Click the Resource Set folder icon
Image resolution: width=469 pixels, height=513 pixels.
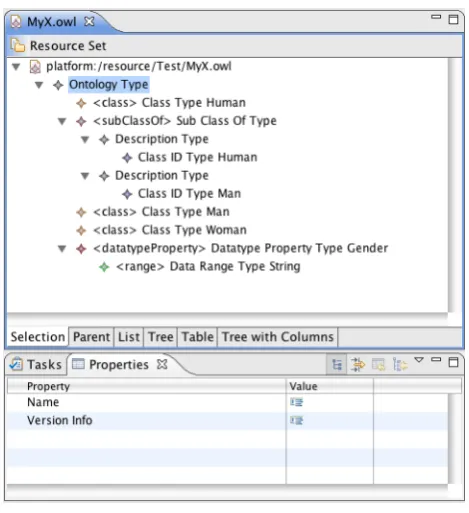point(17,45)
